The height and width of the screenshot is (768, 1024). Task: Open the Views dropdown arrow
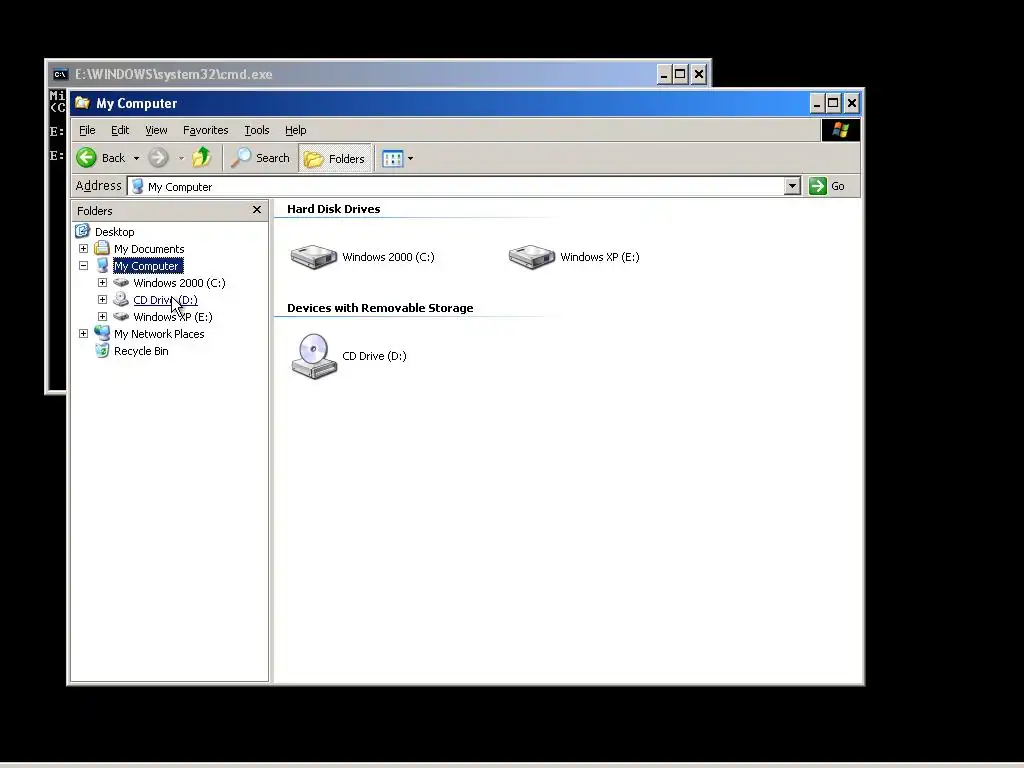(x=410, y=158)
